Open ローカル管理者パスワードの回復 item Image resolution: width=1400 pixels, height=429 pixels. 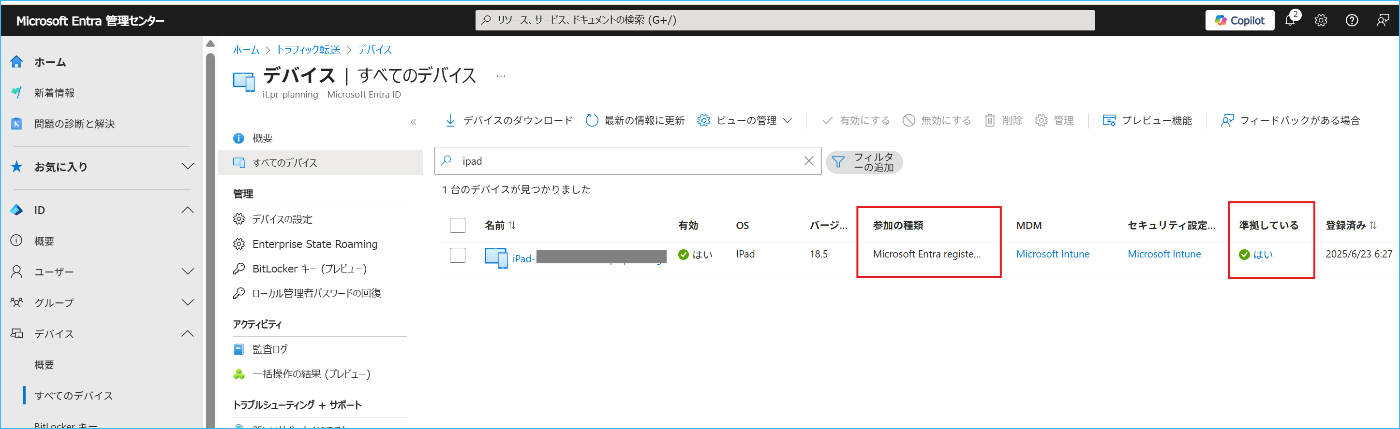[x=316, y=293]
